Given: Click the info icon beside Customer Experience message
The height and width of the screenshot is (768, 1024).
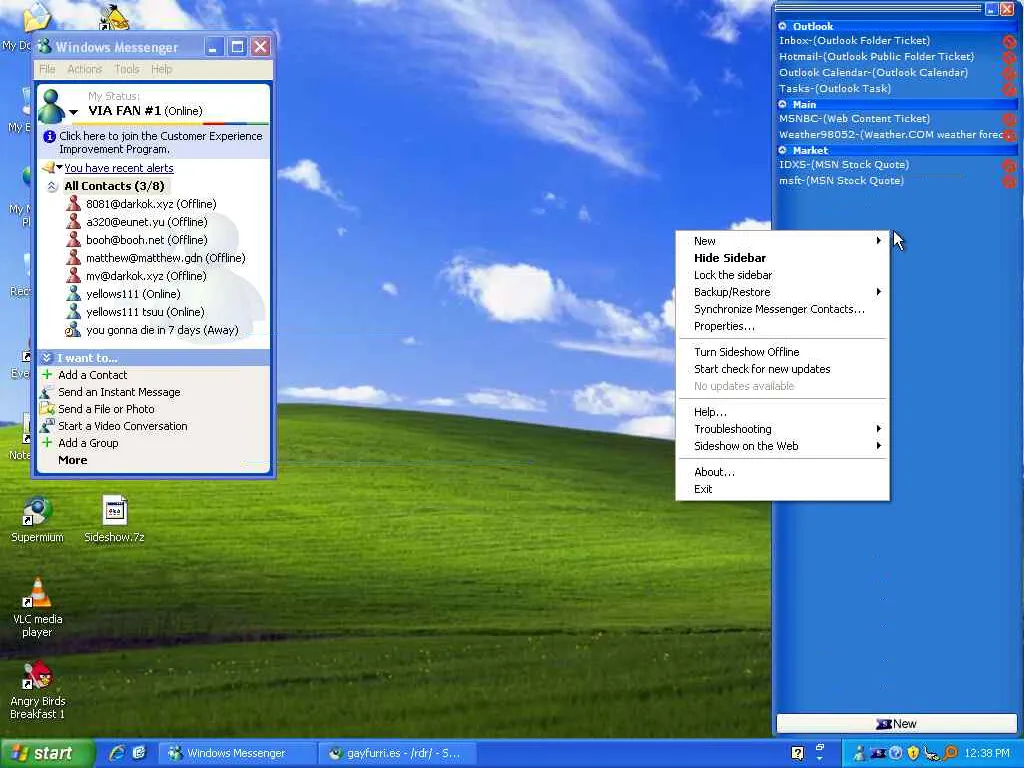Looking at the screenshot, I should pyautogui.click(x=49, y=136).
